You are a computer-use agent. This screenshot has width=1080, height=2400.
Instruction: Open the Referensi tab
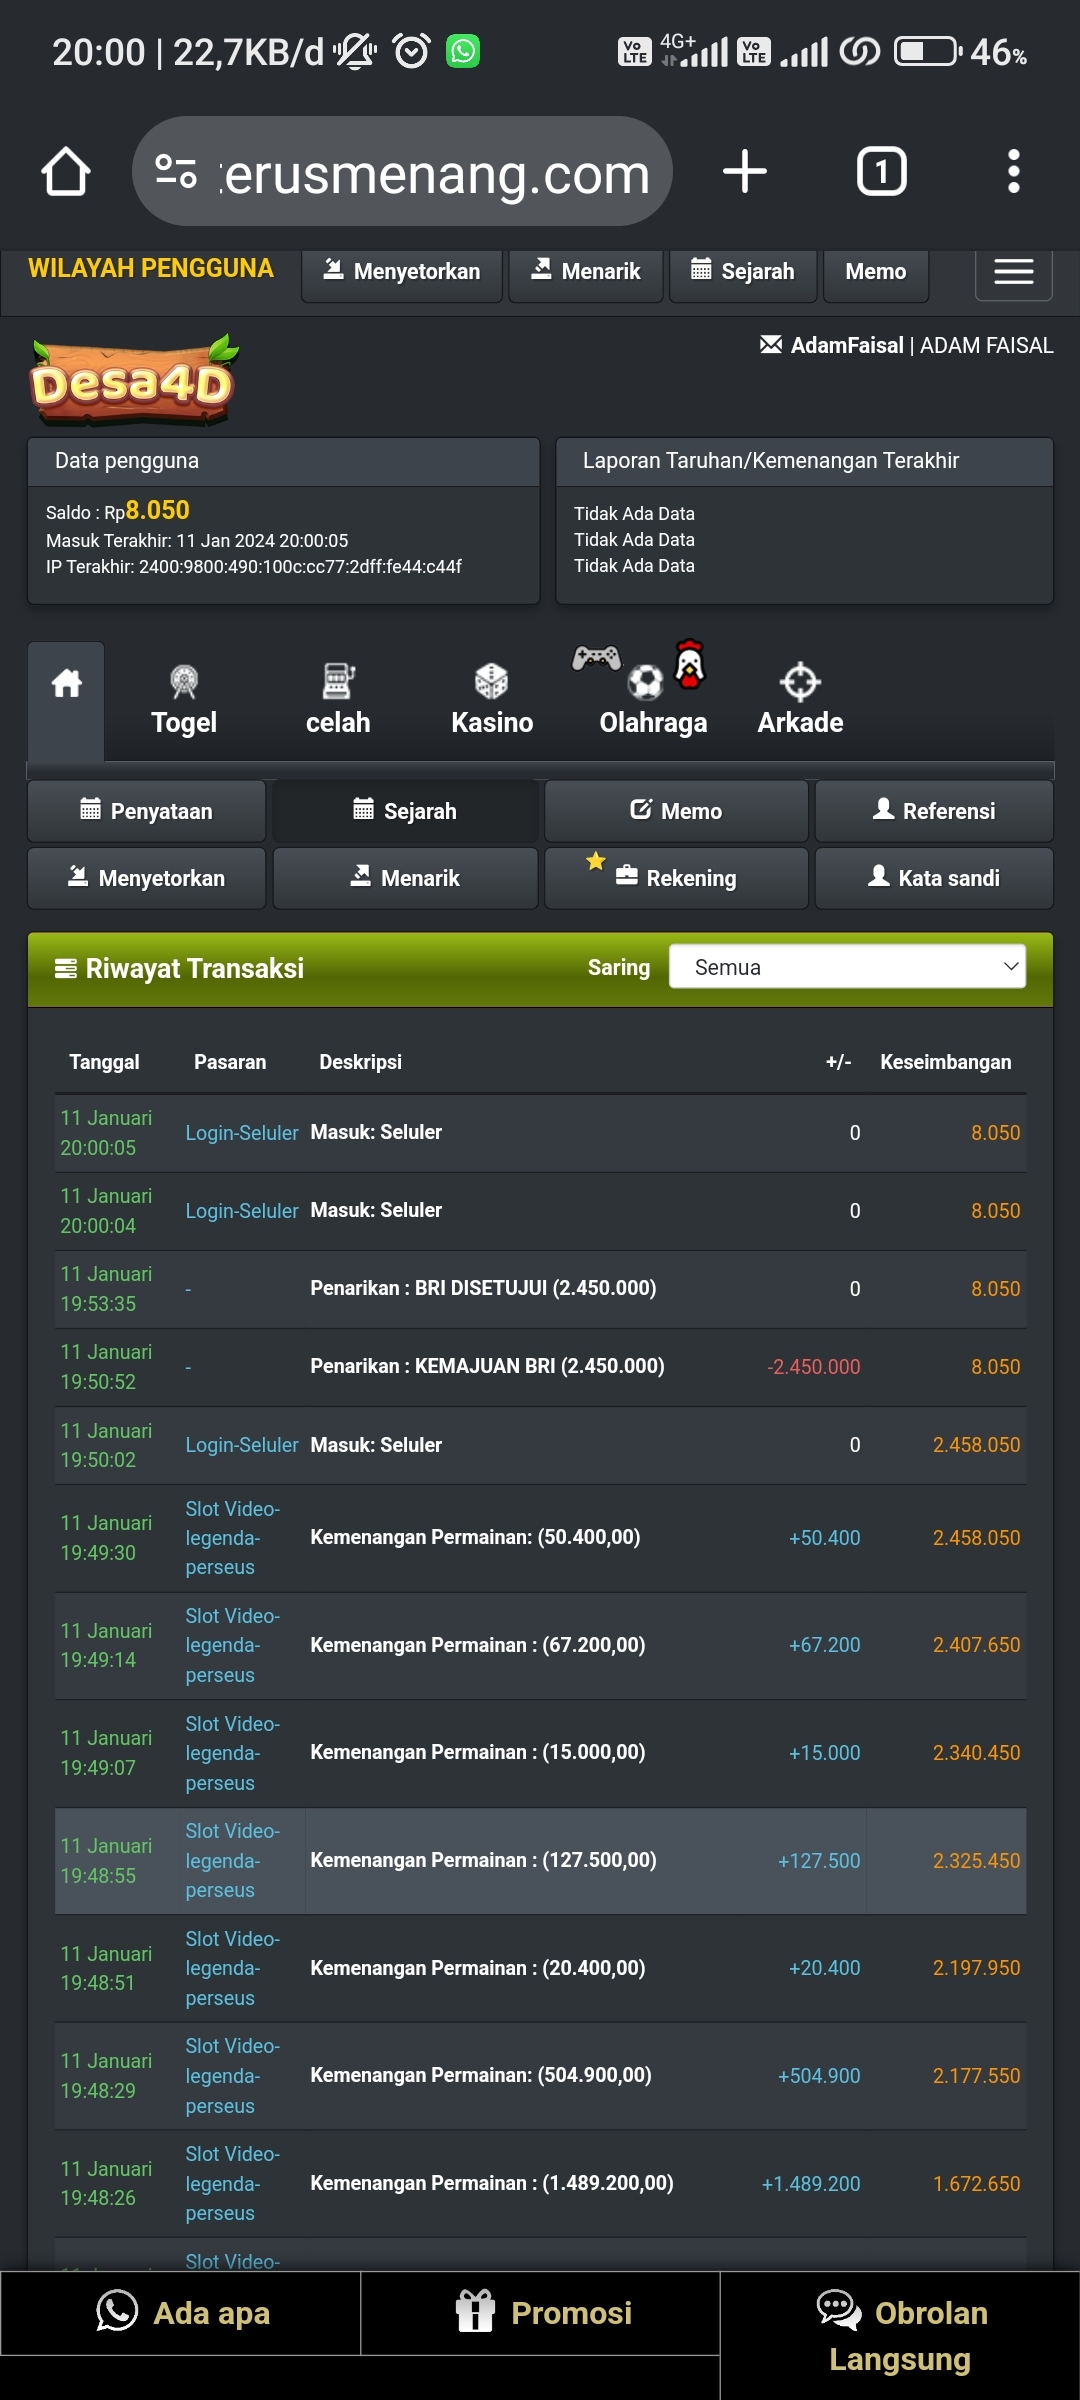tap(934, 811)
